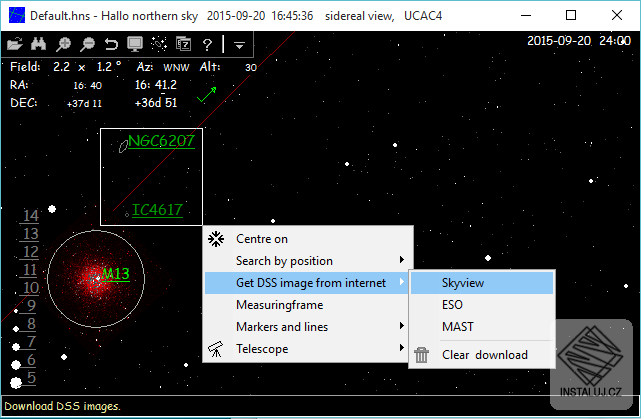
Task: Click the telescope icon in the context menu
Action: (216, 349)
